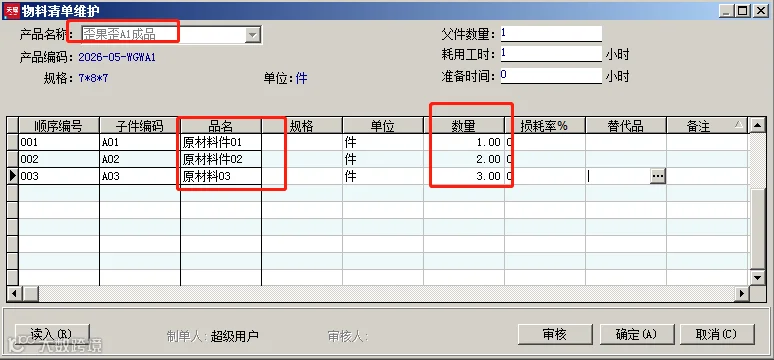774x360 pixels.
Task: Click the 取消(C) button
Action: coord(717,334)
